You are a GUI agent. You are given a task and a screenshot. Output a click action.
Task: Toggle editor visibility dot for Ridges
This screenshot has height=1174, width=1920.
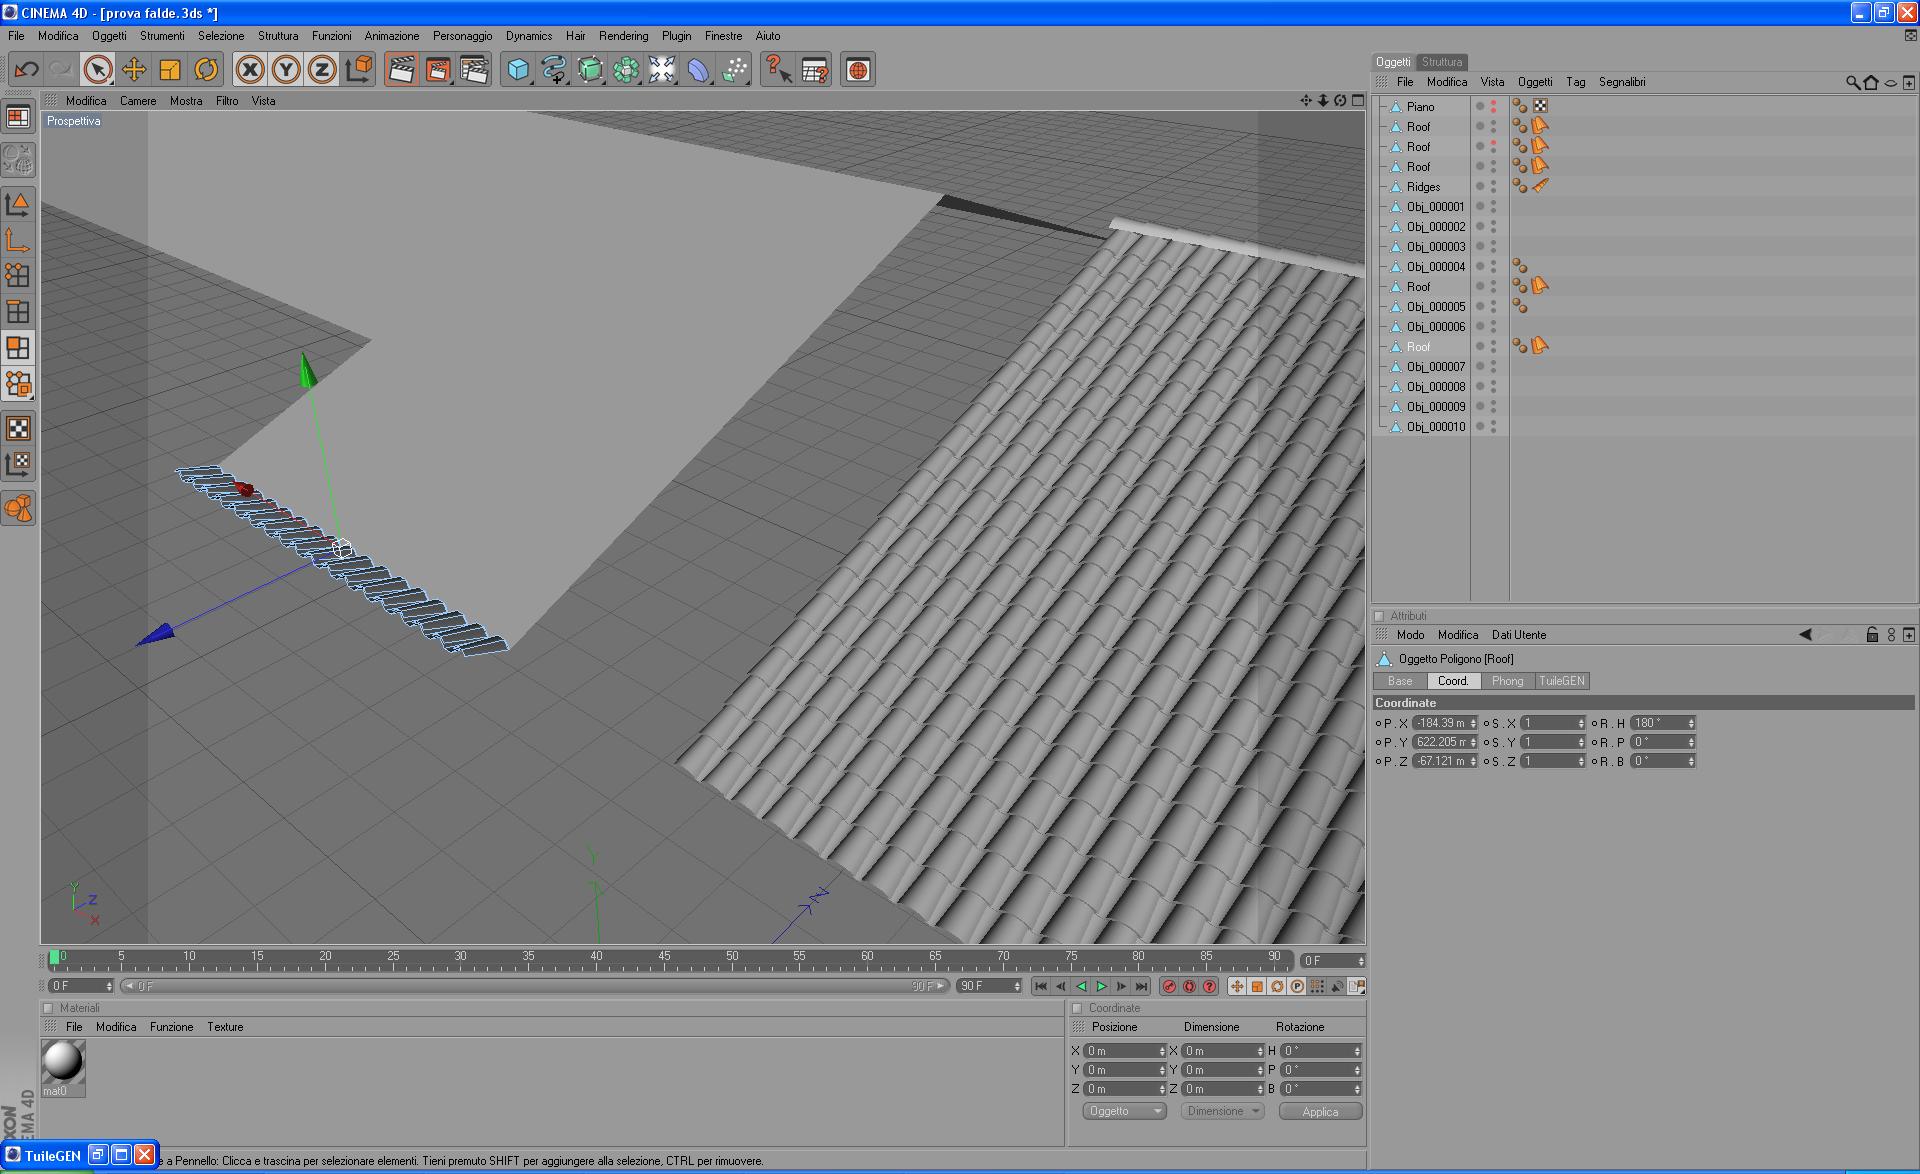[x=1493, y=183]
